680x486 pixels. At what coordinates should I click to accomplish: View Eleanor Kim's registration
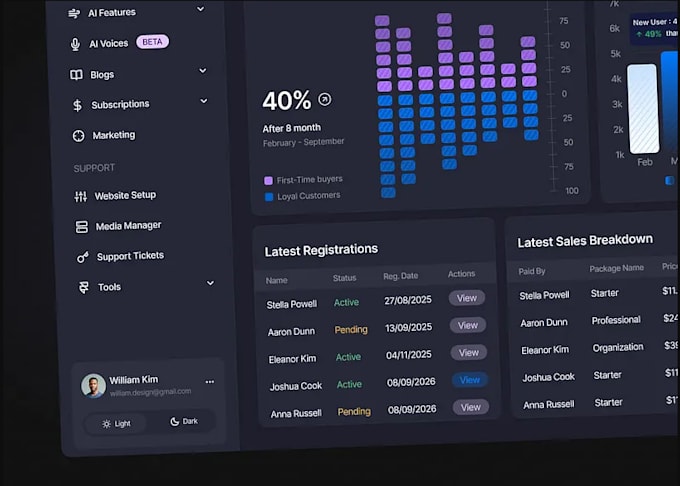click(x=469, y=352)
